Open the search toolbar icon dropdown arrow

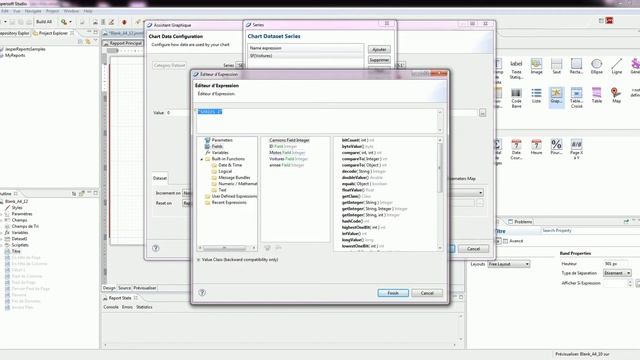pyautogui.click(x=71, y=22)
